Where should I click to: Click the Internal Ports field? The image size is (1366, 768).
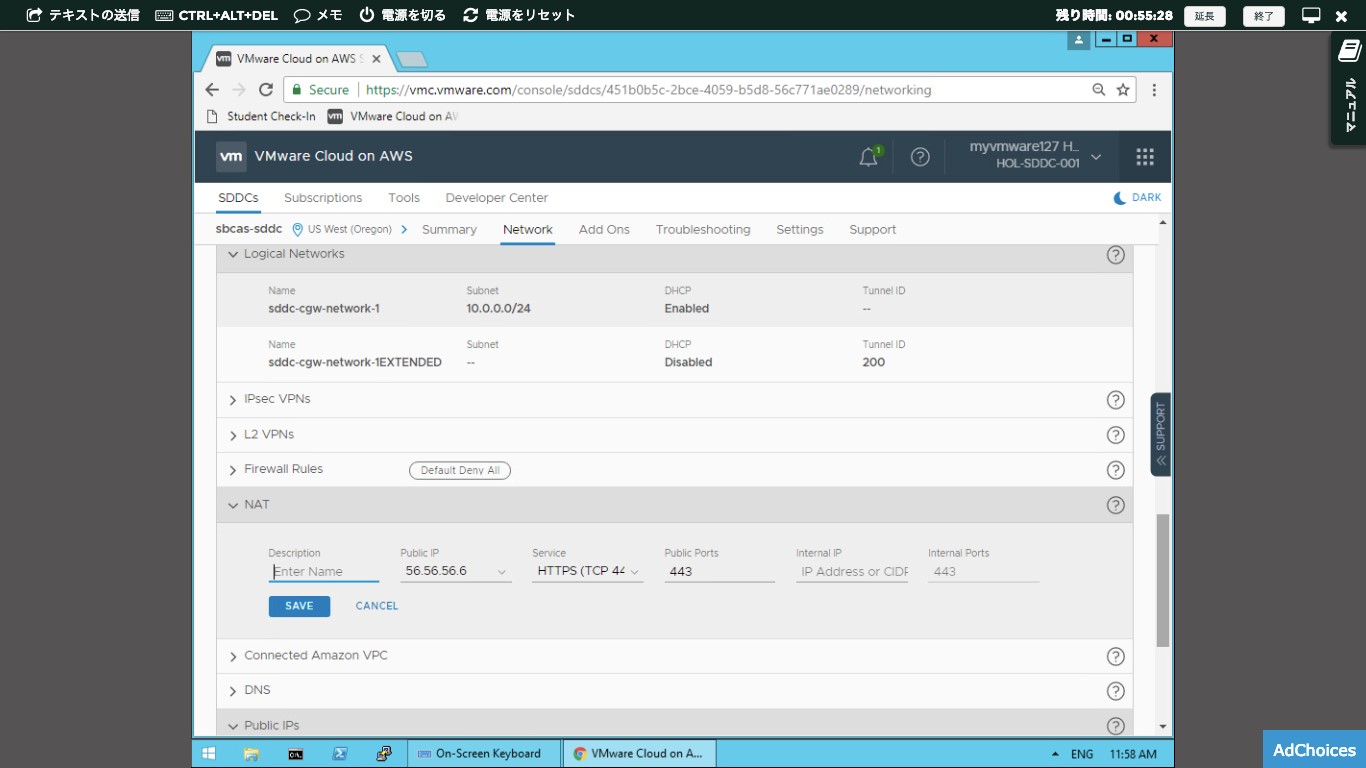pyautogui.click(x=984, y=572)
